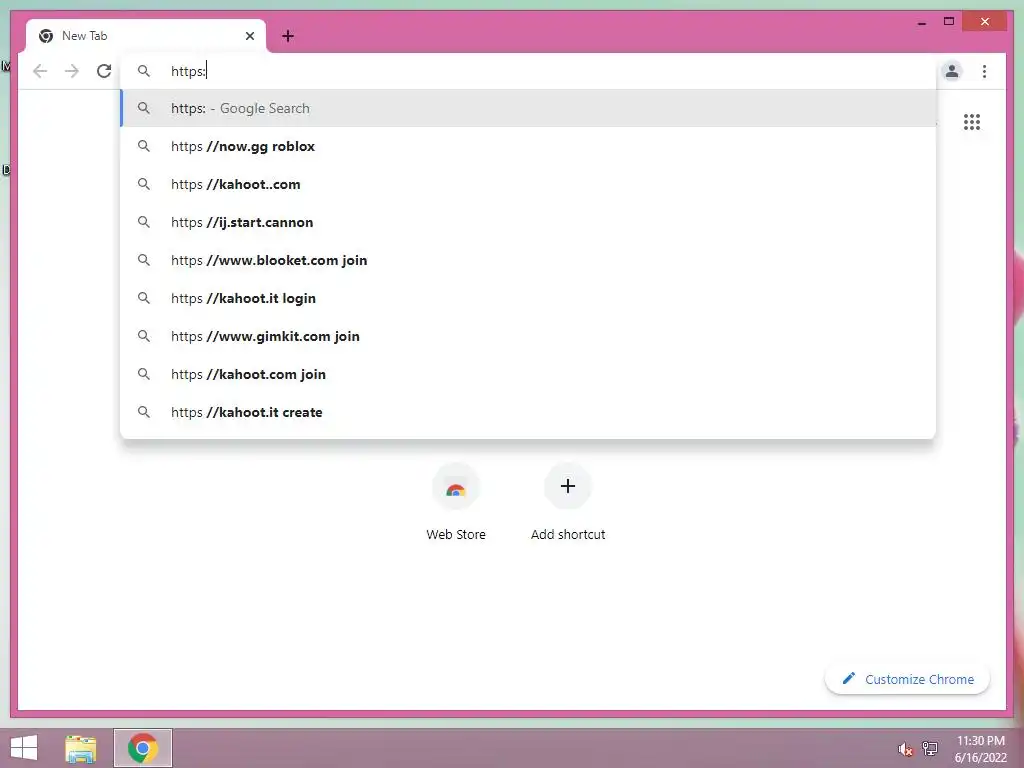Select the 'https //kahoot.com join' suggestion
Viewport: 1024px width, 768px height.
coord(528,374)
